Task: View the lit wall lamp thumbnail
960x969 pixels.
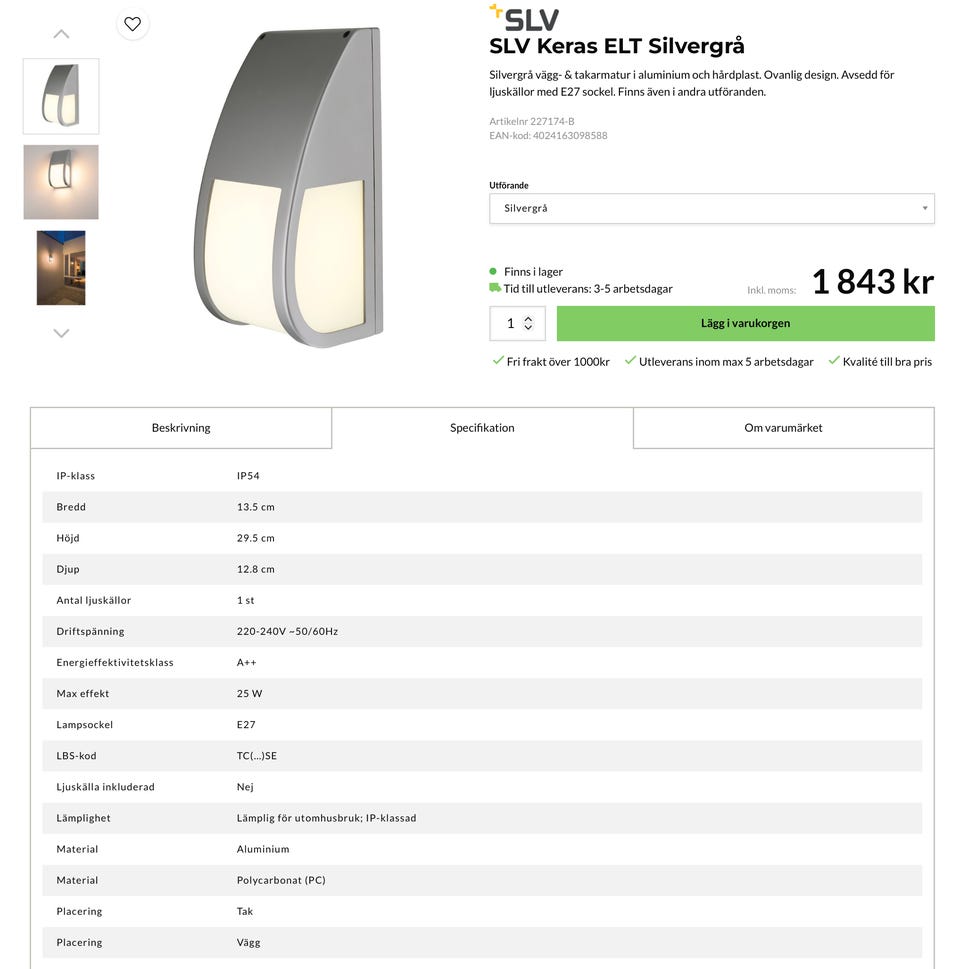Action: [61, 182]
